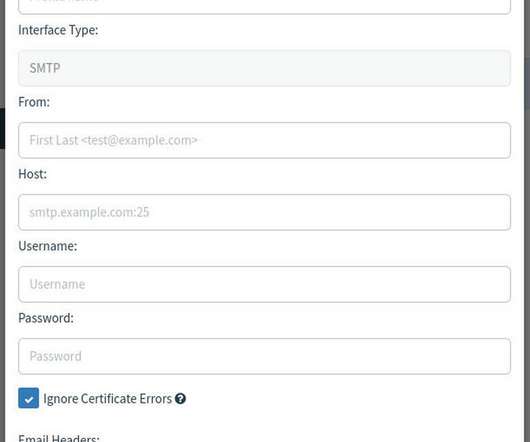
Task: Focus the From email address field
Action: click(x=264, y=140)
